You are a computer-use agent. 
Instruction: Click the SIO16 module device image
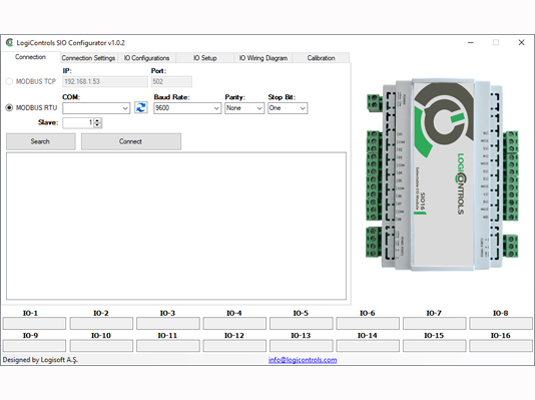(x=442, y=175)
